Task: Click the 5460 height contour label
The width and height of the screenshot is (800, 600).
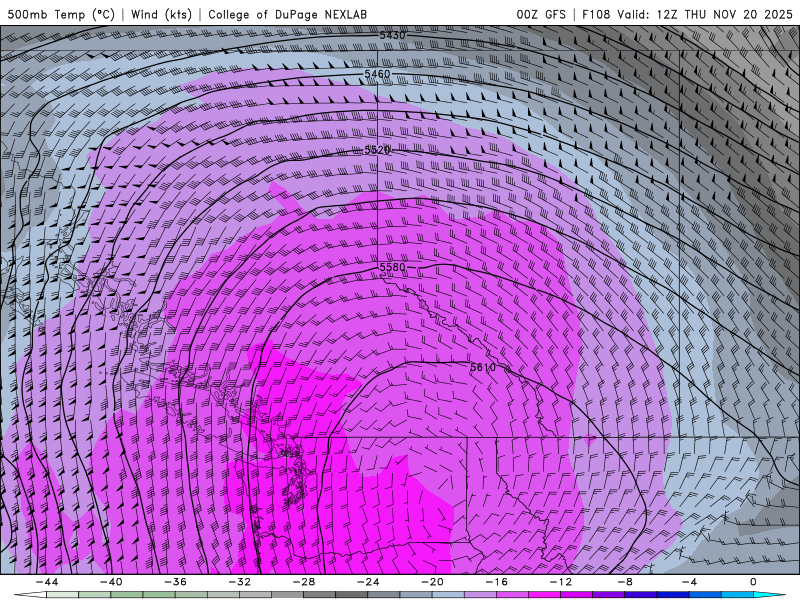Action: (x=377, y=74)
